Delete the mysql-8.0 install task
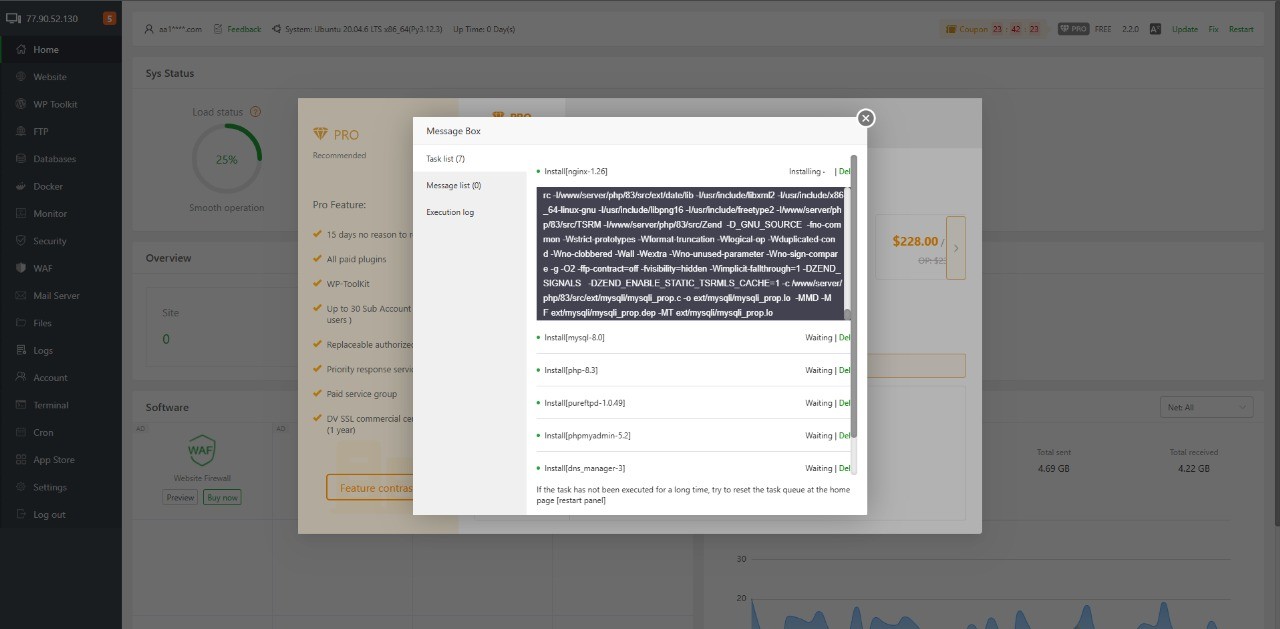 [x=844, y=337]
